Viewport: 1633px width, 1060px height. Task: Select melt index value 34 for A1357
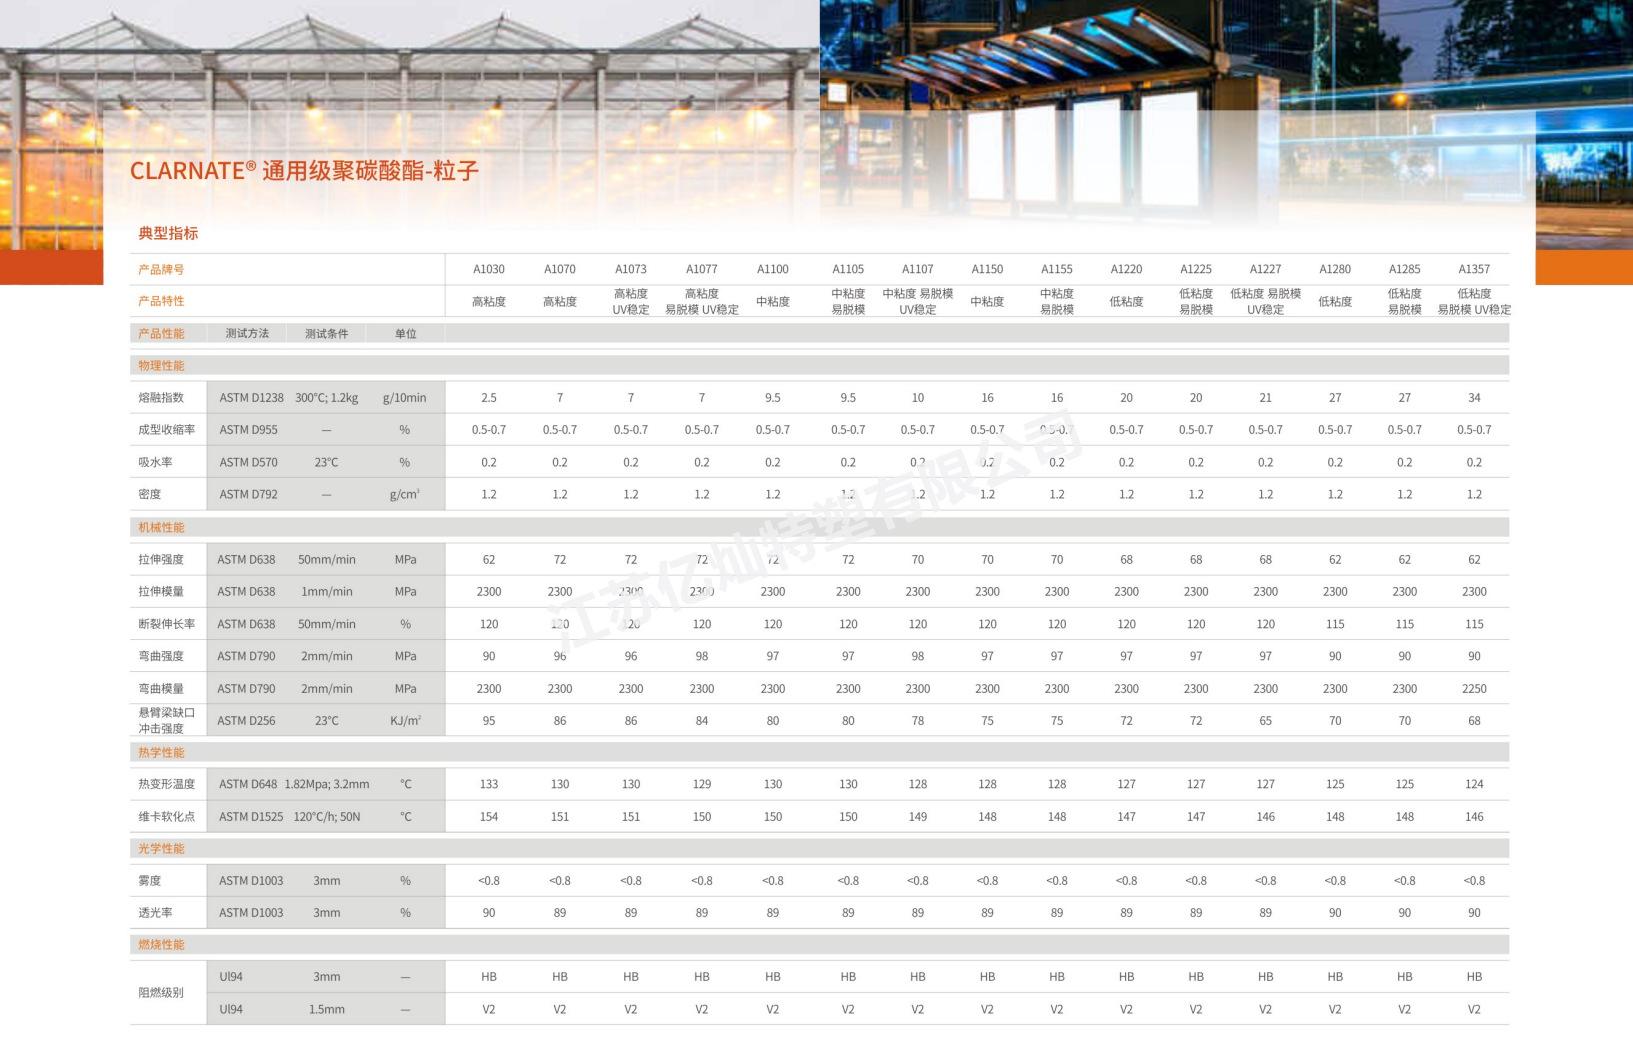(x=1474, y=398)
